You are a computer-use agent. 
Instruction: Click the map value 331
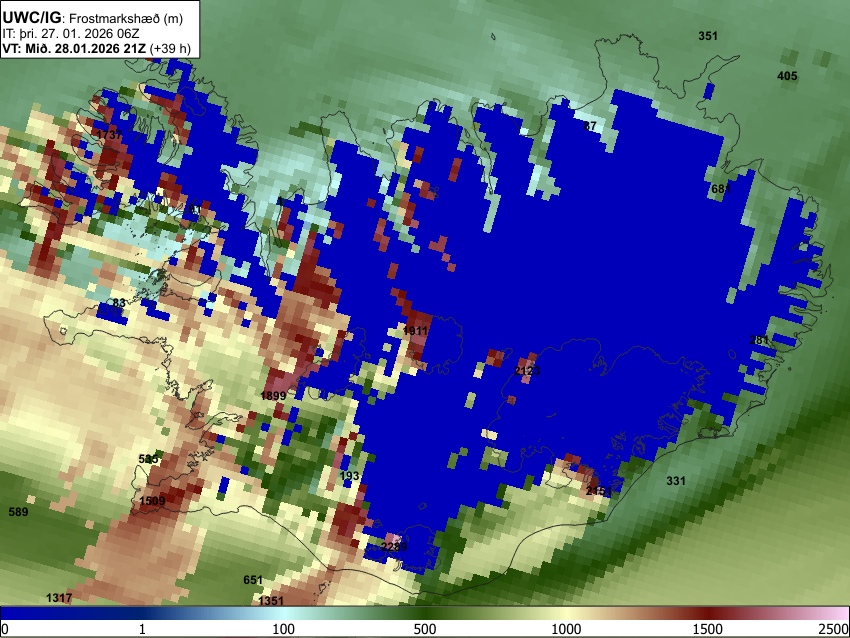click(675, 481)
